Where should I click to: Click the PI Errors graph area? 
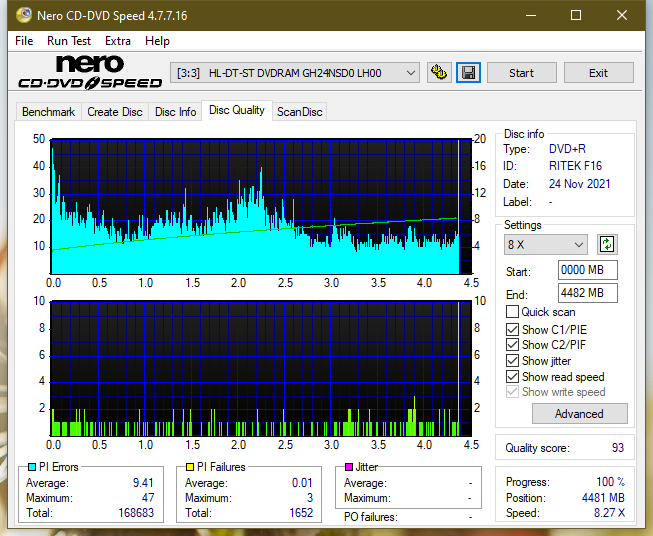[x=261, y=207]
